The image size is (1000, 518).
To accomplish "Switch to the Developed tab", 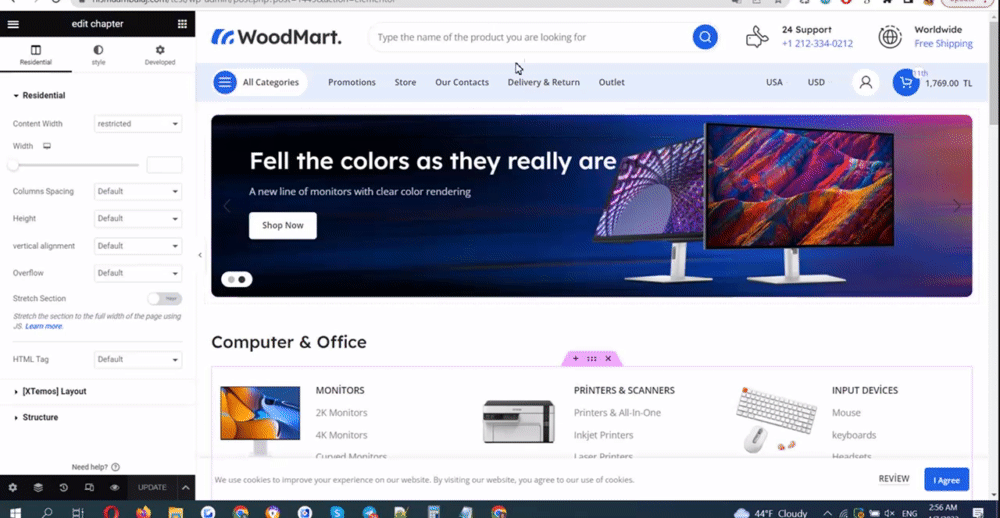I will click(x=159, y=56).
